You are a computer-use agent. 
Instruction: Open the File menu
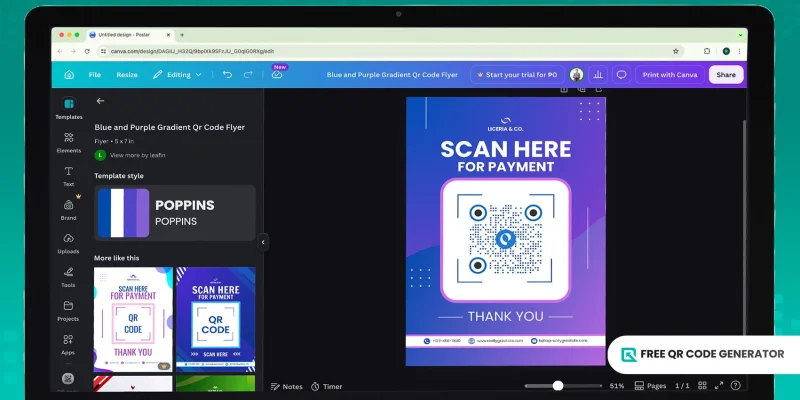pos(95,74)
